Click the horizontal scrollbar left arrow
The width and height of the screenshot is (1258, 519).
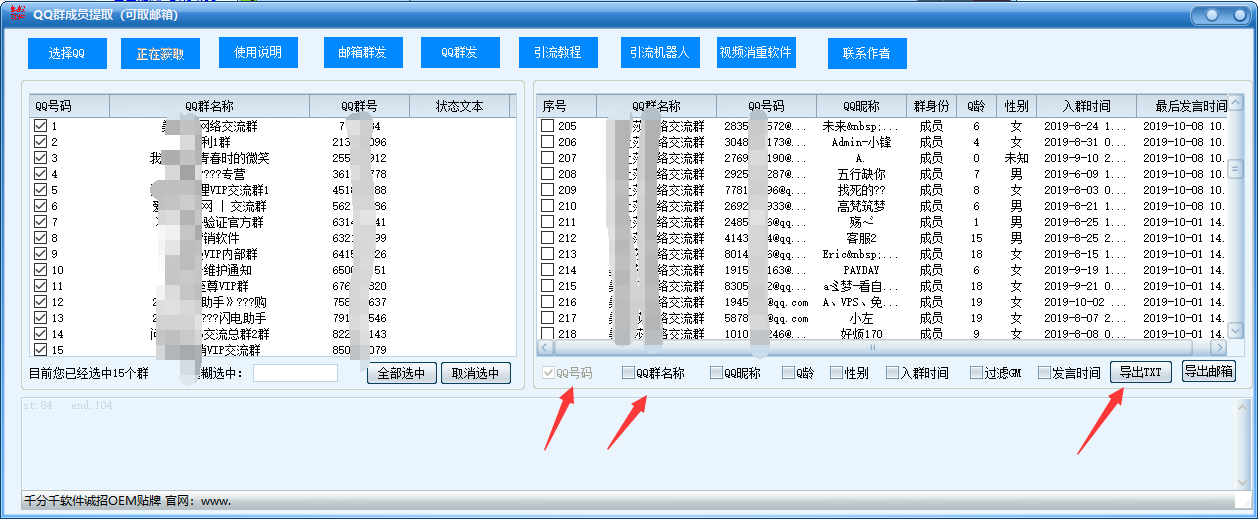coord(546,347)
